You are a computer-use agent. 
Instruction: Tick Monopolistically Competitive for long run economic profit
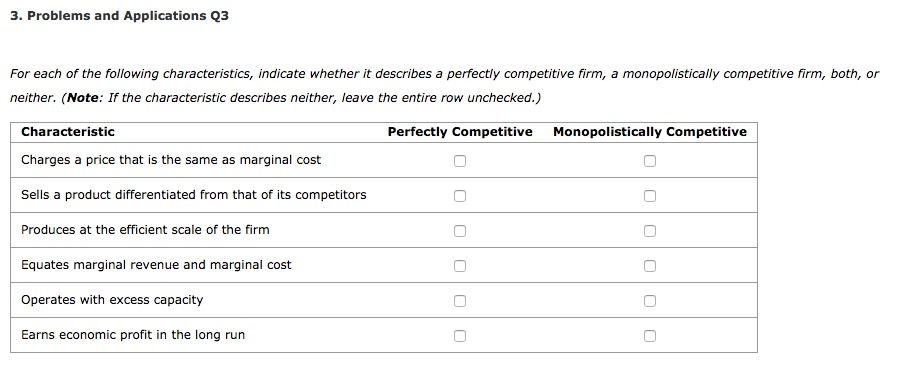pyautogui.click(x=650, y=336)
